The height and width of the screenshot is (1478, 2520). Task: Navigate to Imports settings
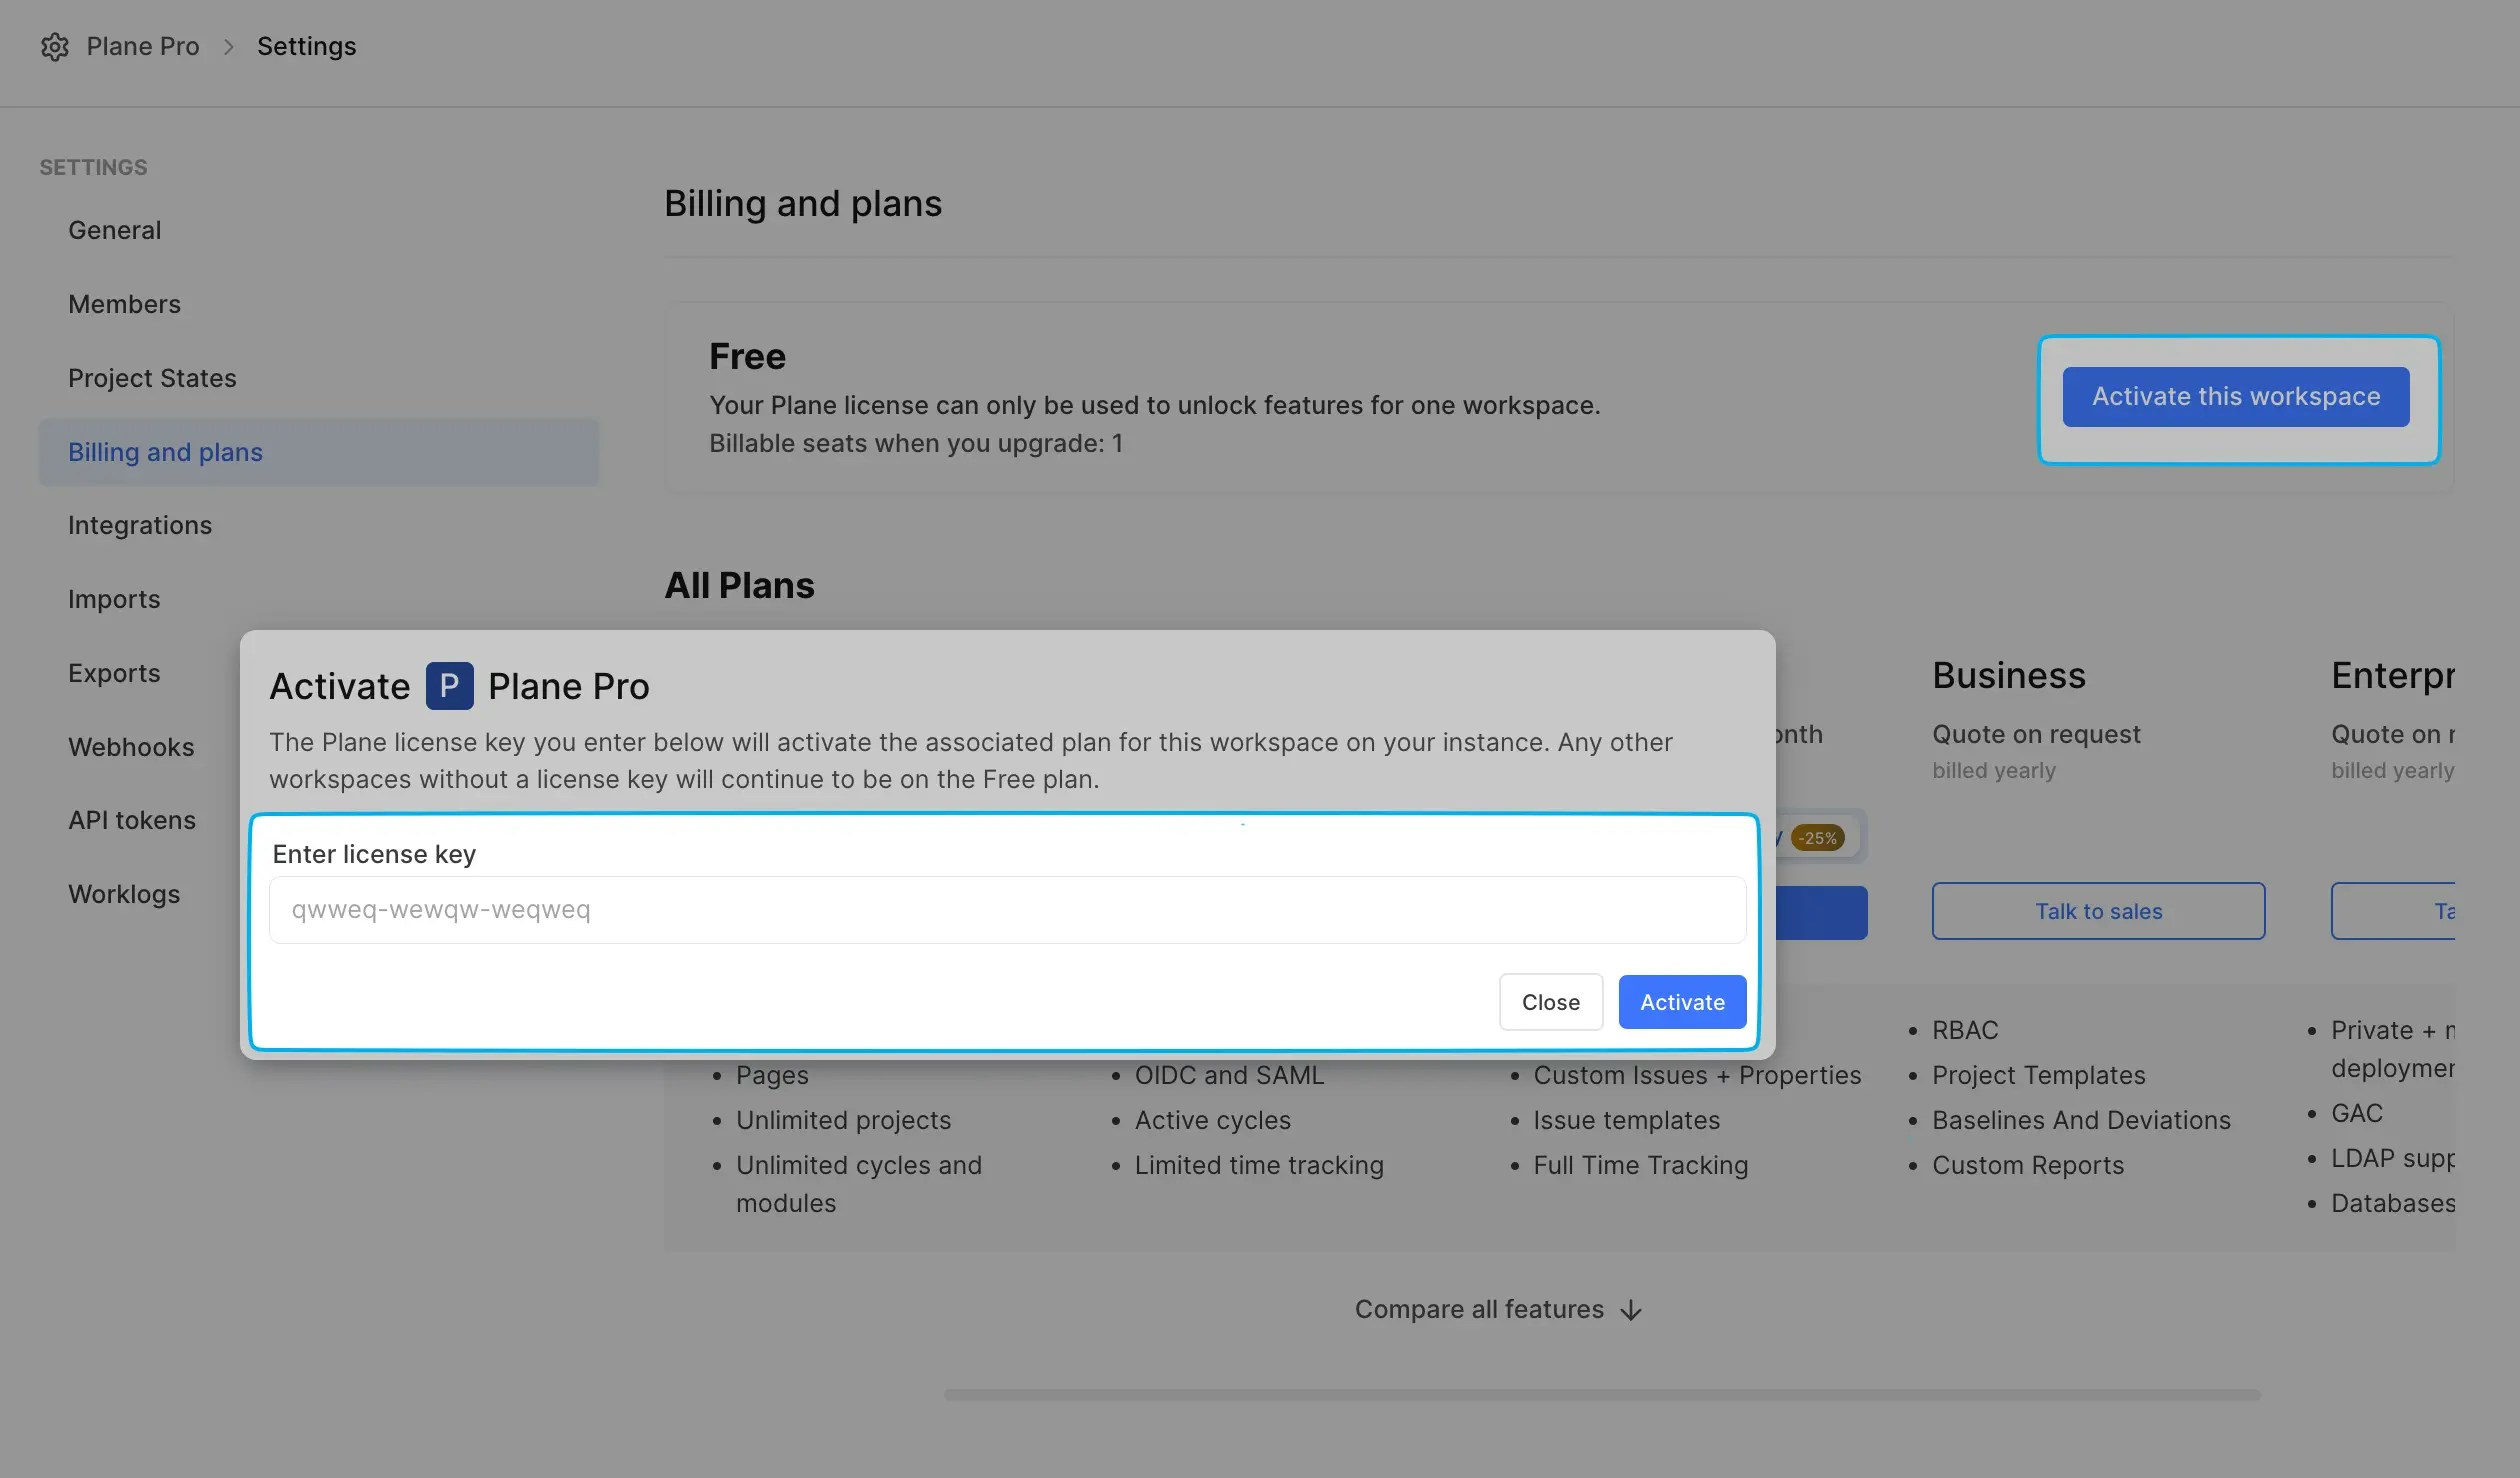(114, 599)
